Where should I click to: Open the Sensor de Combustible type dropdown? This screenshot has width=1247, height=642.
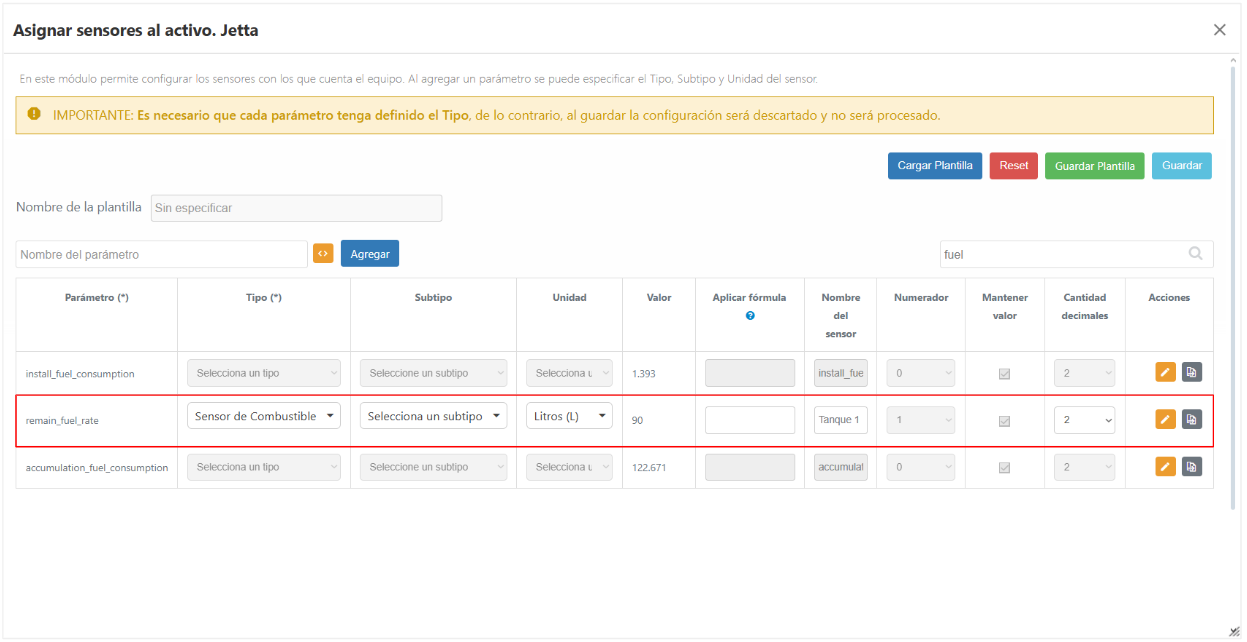click(264, 416)
